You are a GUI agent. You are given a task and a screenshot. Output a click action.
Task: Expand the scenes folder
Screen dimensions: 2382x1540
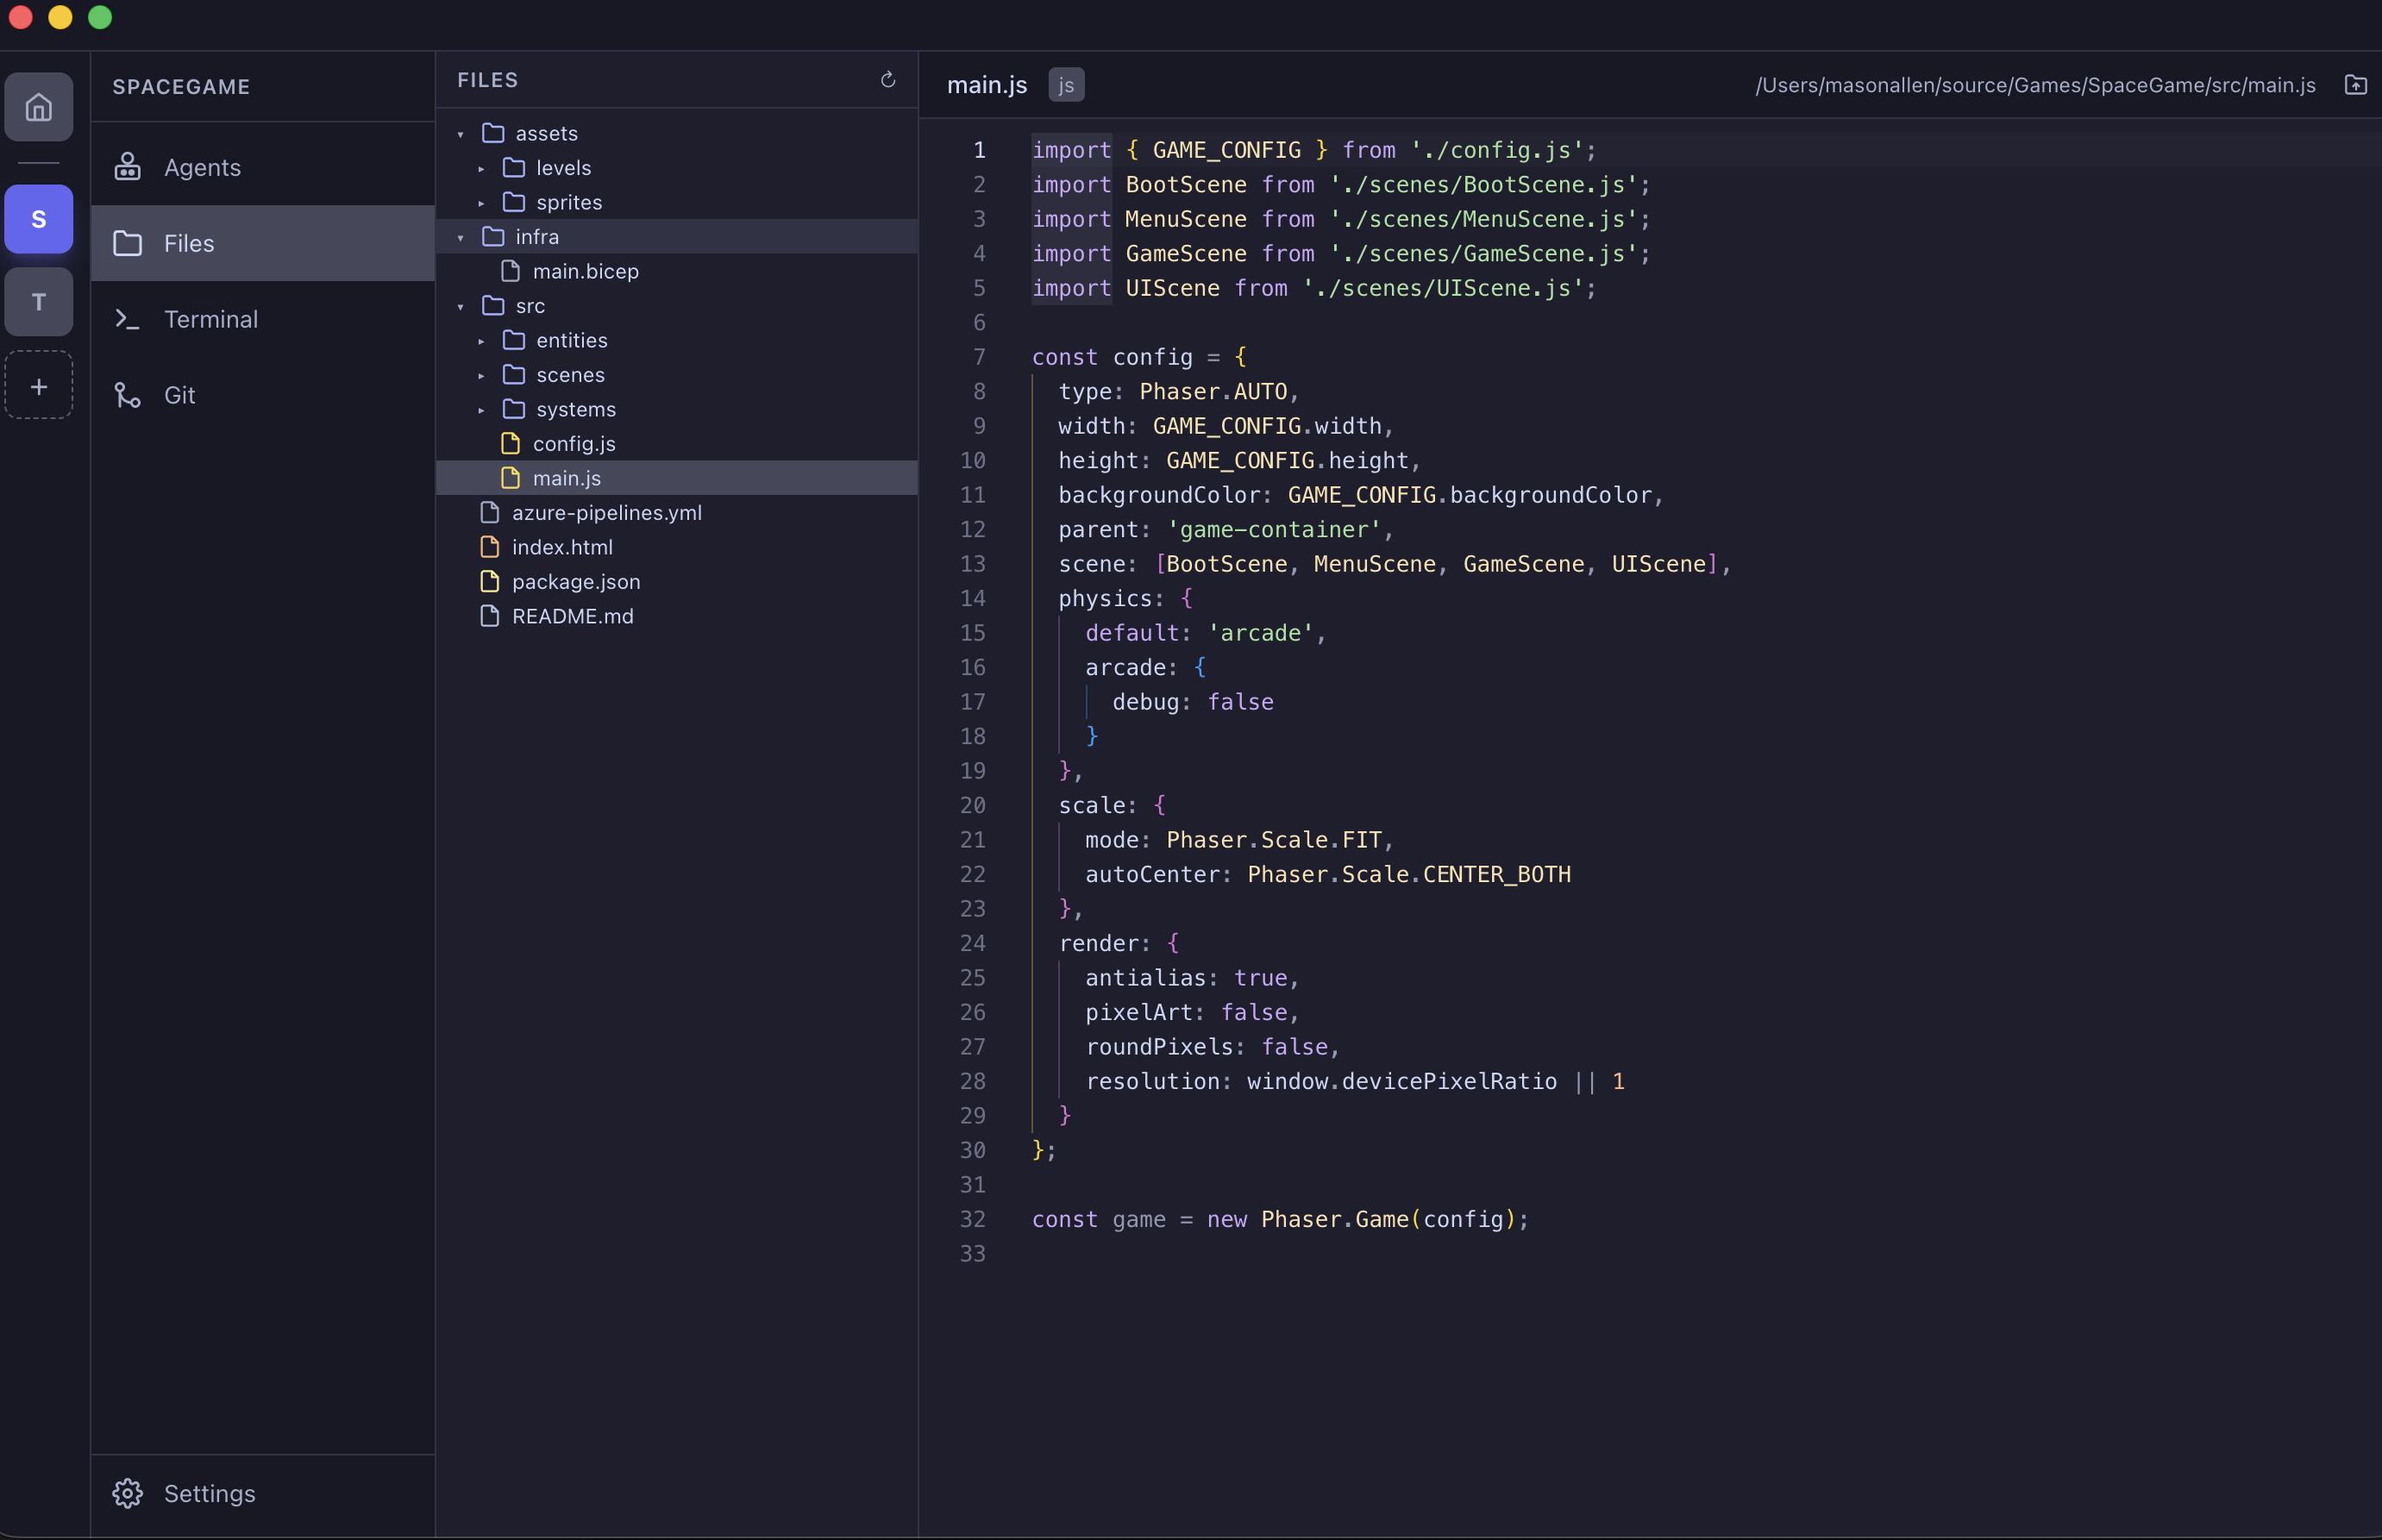481,375
